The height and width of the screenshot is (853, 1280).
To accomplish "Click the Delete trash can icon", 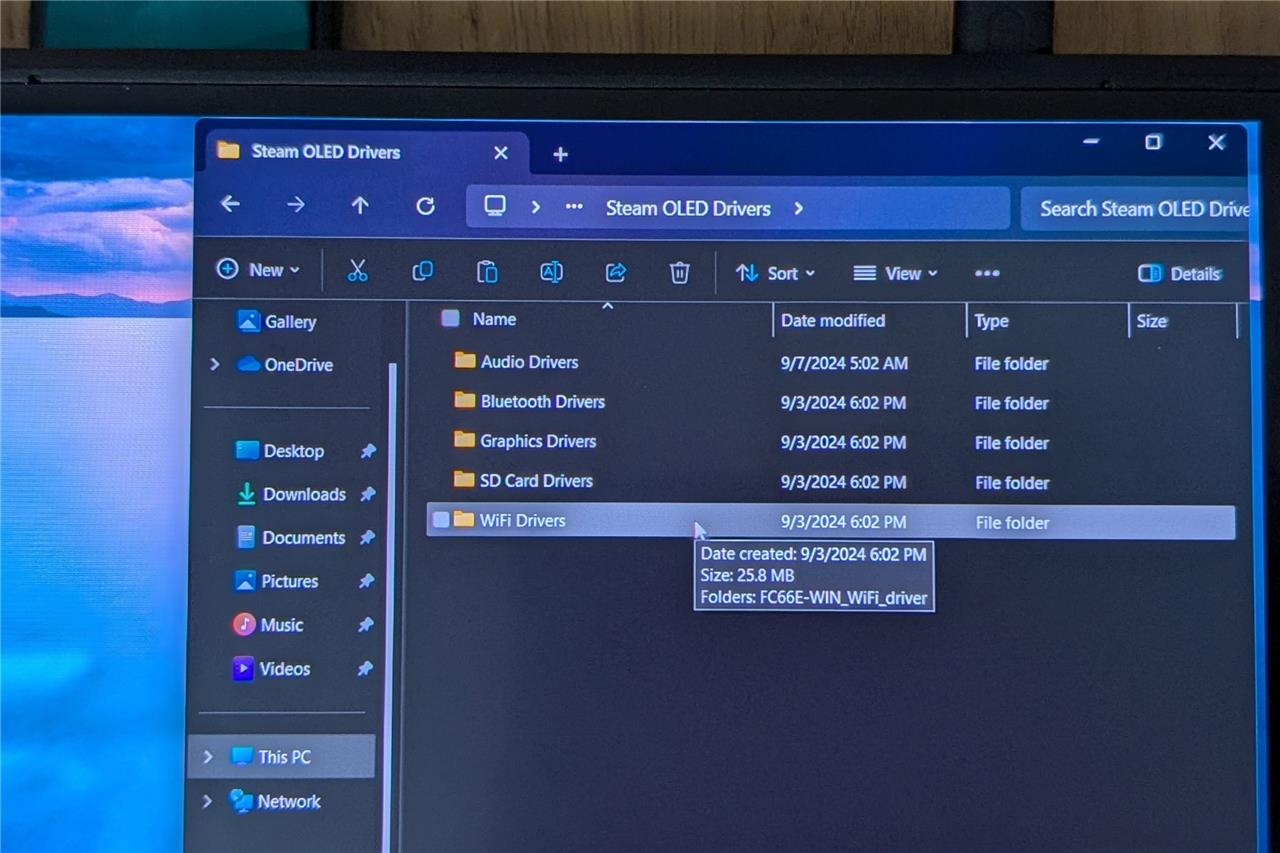I will pyautogui.click(x=680, y=272).
